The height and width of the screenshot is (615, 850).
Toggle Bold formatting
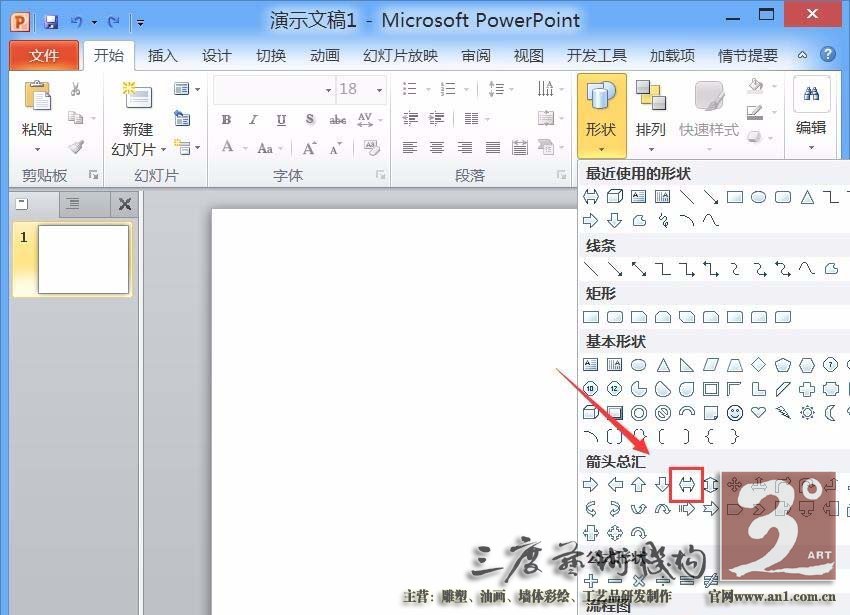coord(227,119)
